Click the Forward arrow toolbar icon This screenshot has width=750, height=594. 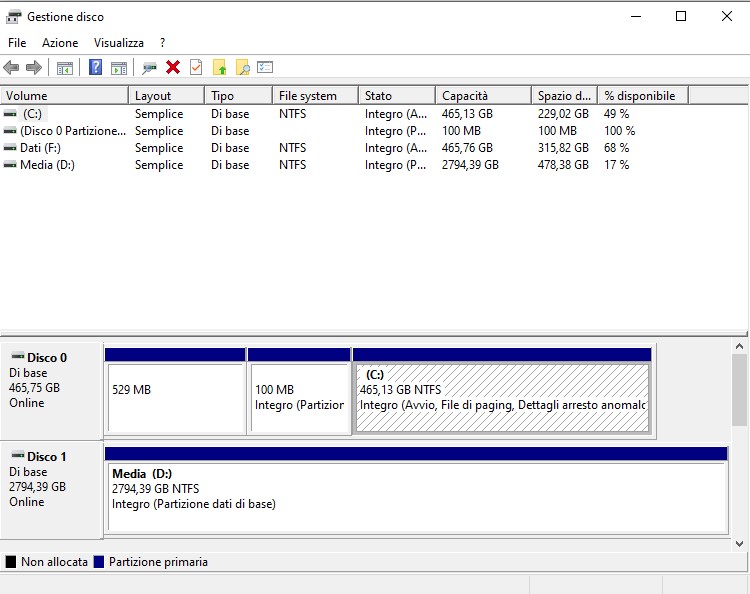click(x=33, y=67)
